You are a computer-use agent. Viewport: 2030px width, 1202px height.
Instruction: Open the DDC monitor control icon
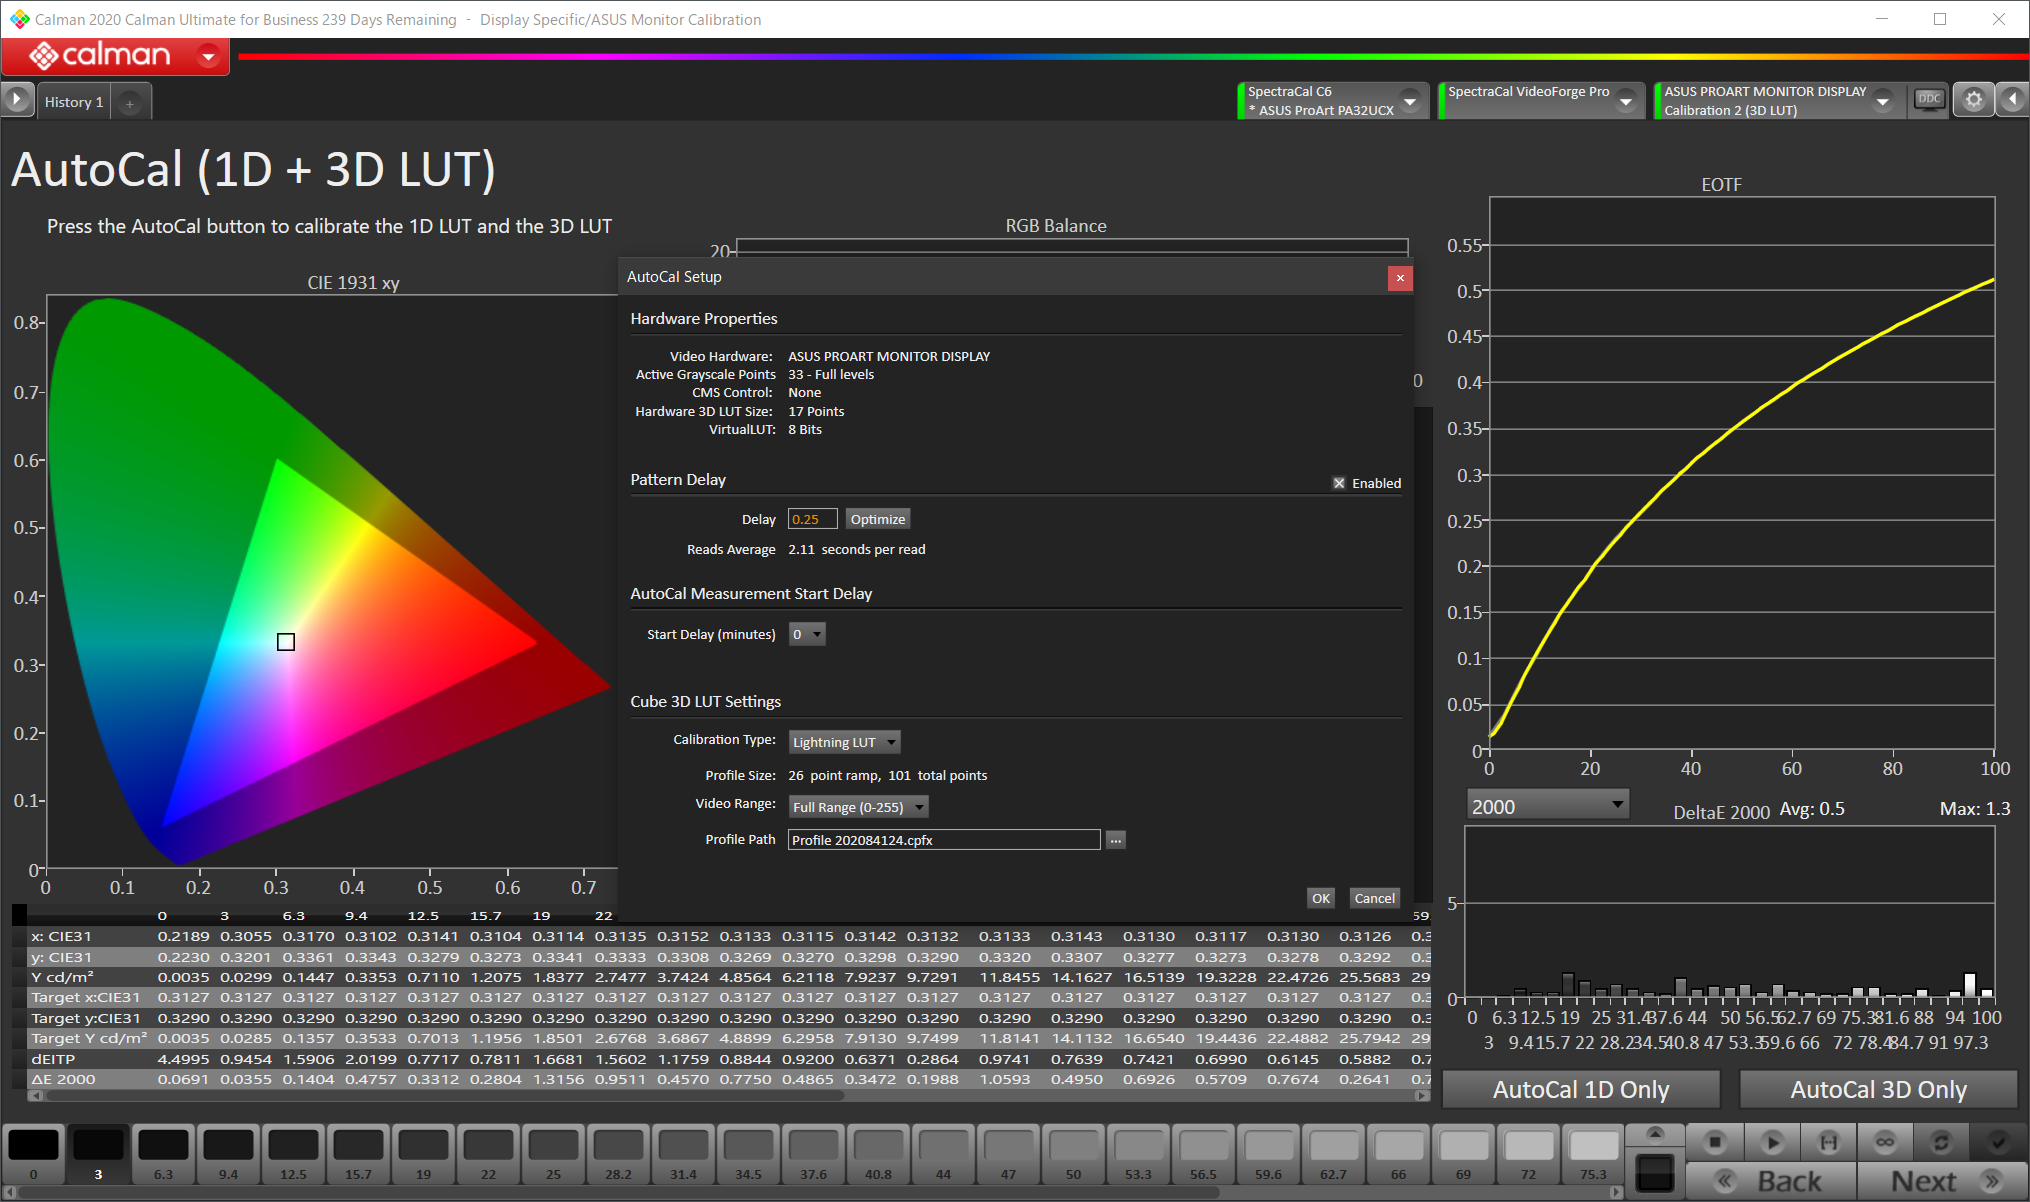(x=1929, y=100)
